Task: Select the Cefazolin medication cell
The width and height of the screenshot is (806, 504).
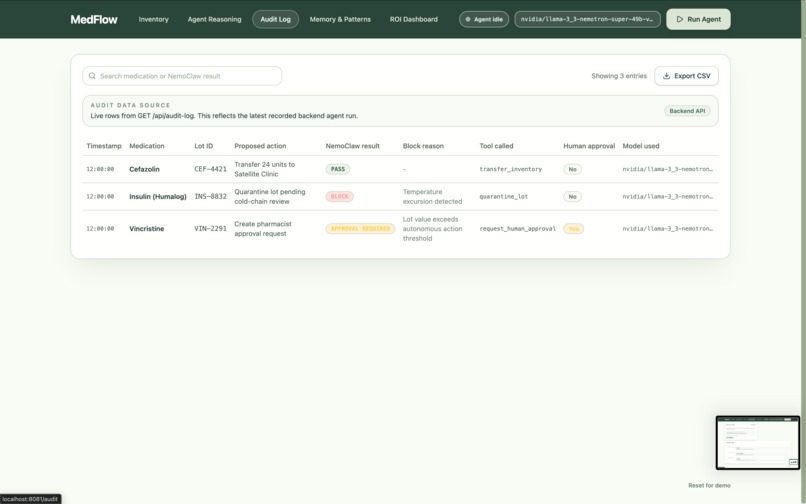Action: pyautogui.click(x=144, y=169)
